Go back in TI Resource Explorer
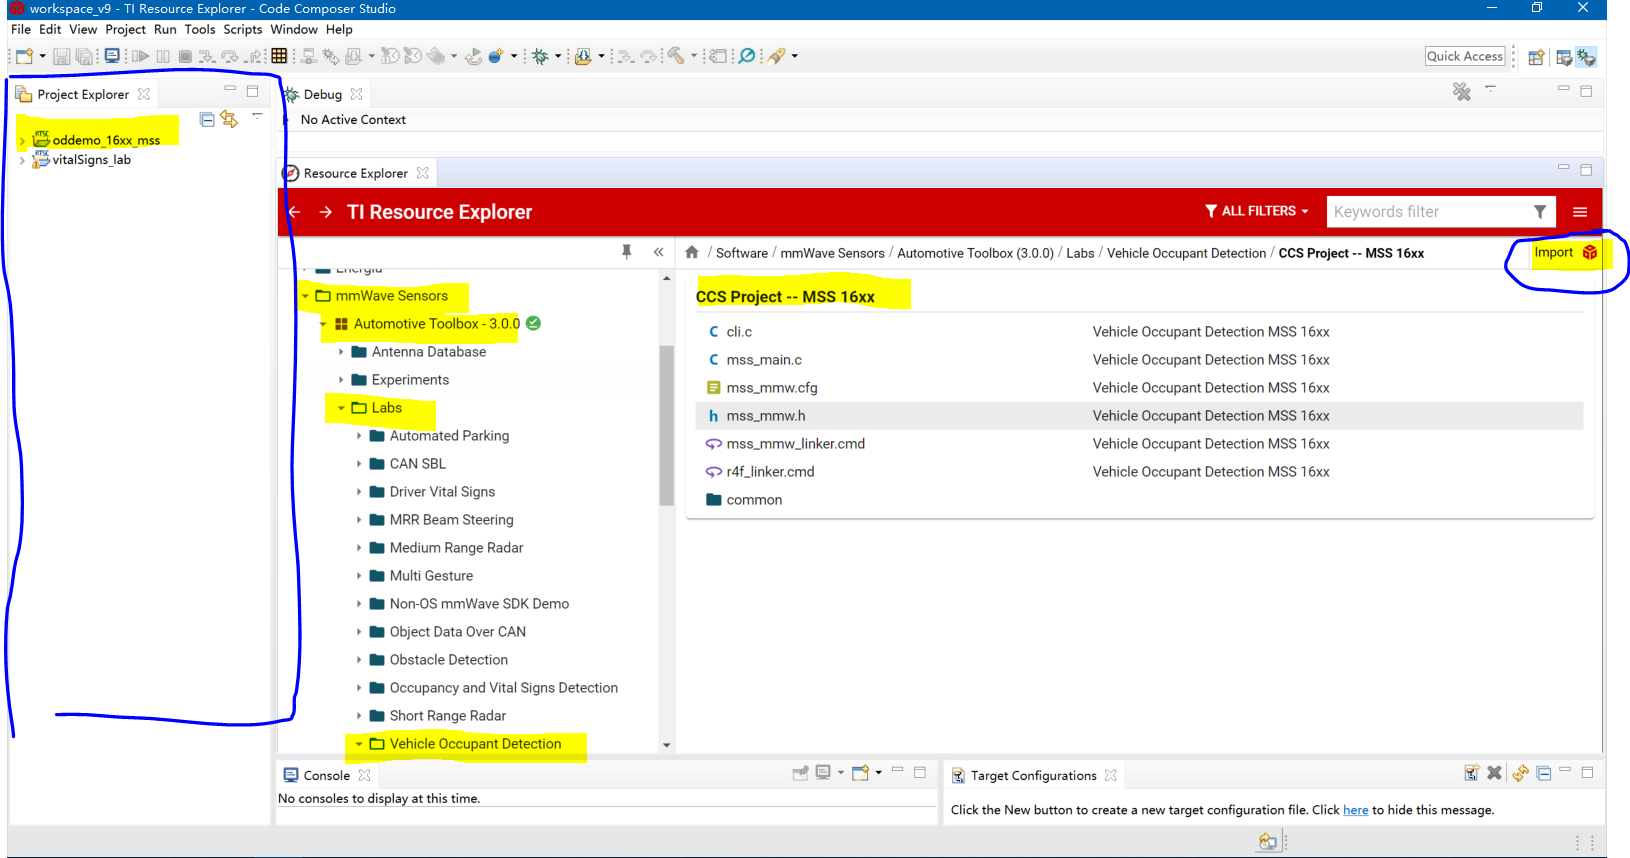The width and height of the screenshot is (1630, 858). (294, 212)
